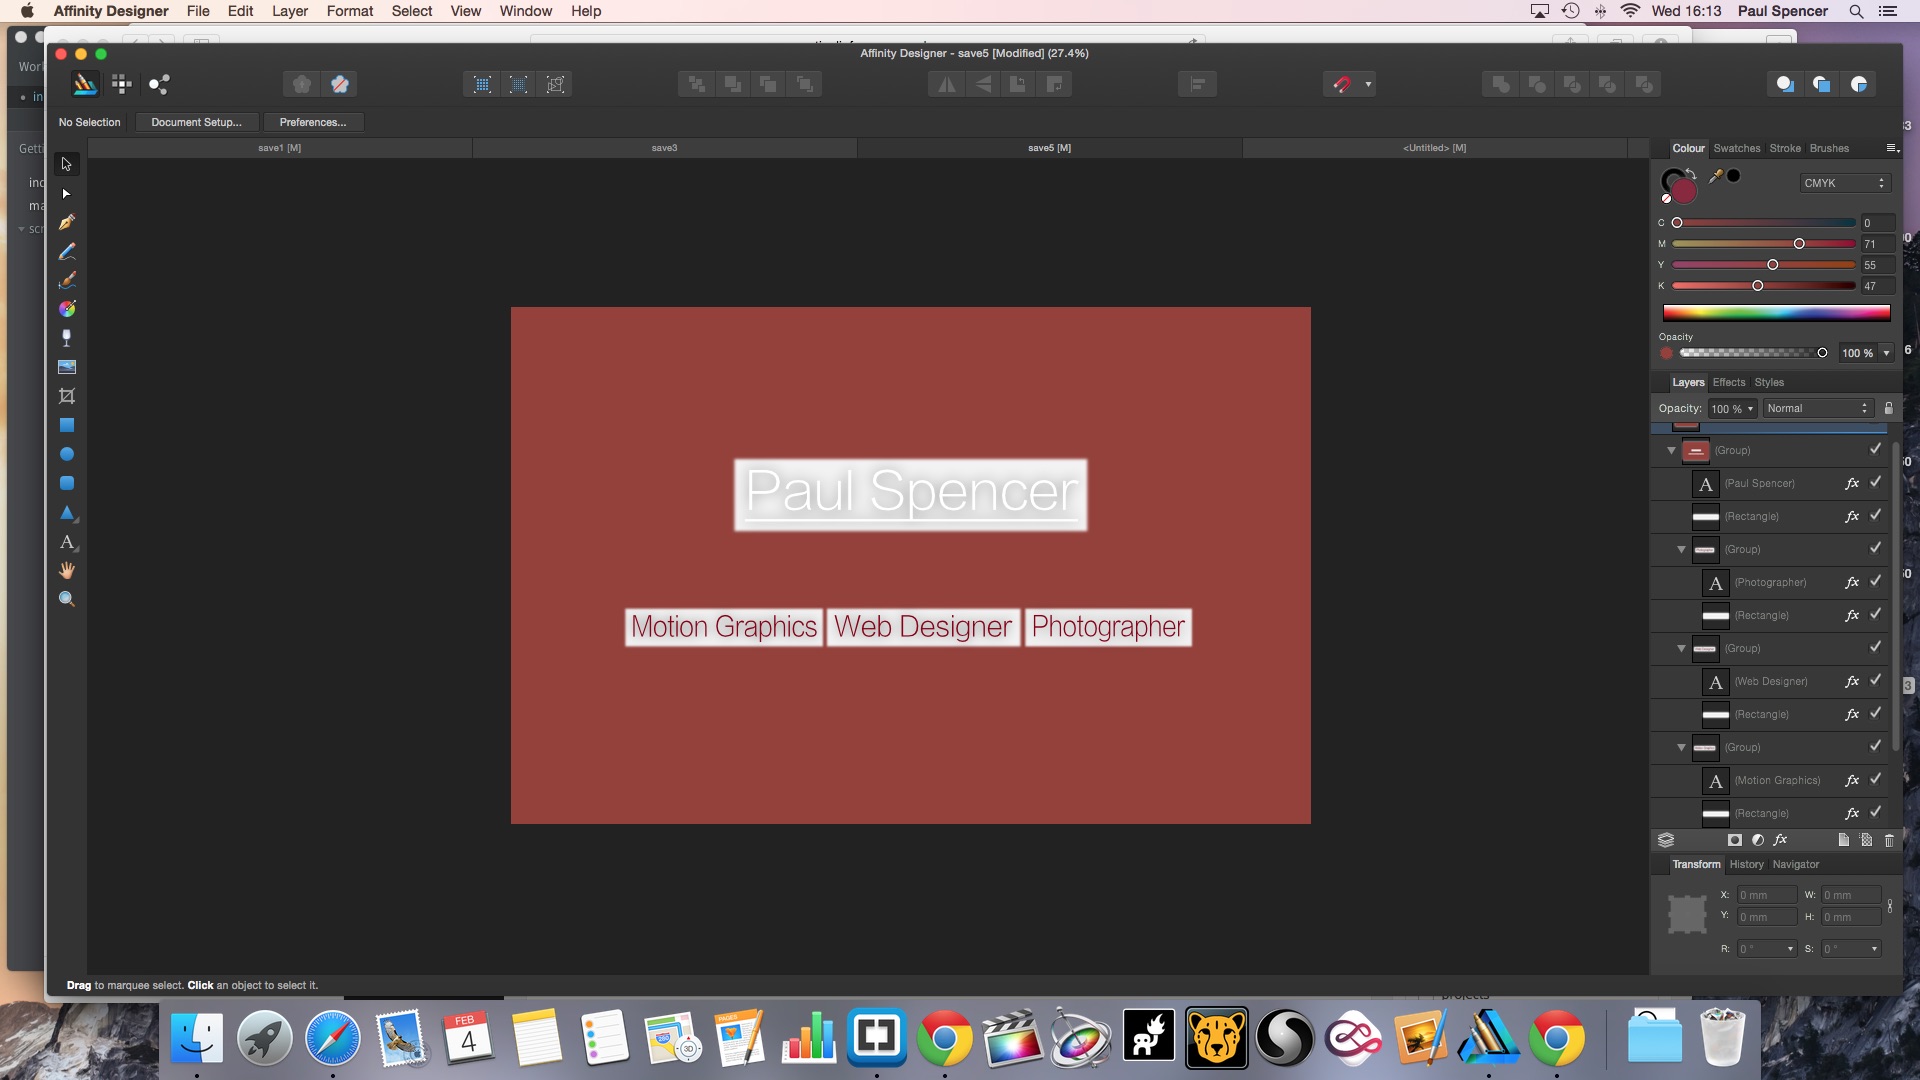Collapse the top Group layer
This screenshot has width=1920, height=1080.
[1671, 450]
